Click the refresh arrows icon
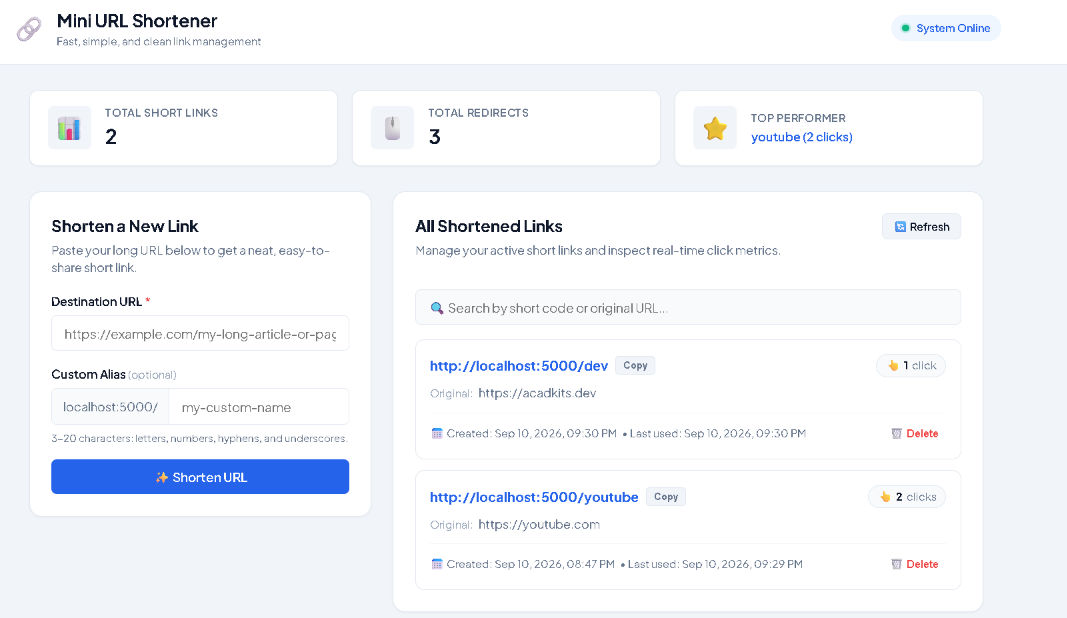1067x618 pixels. 900,227
